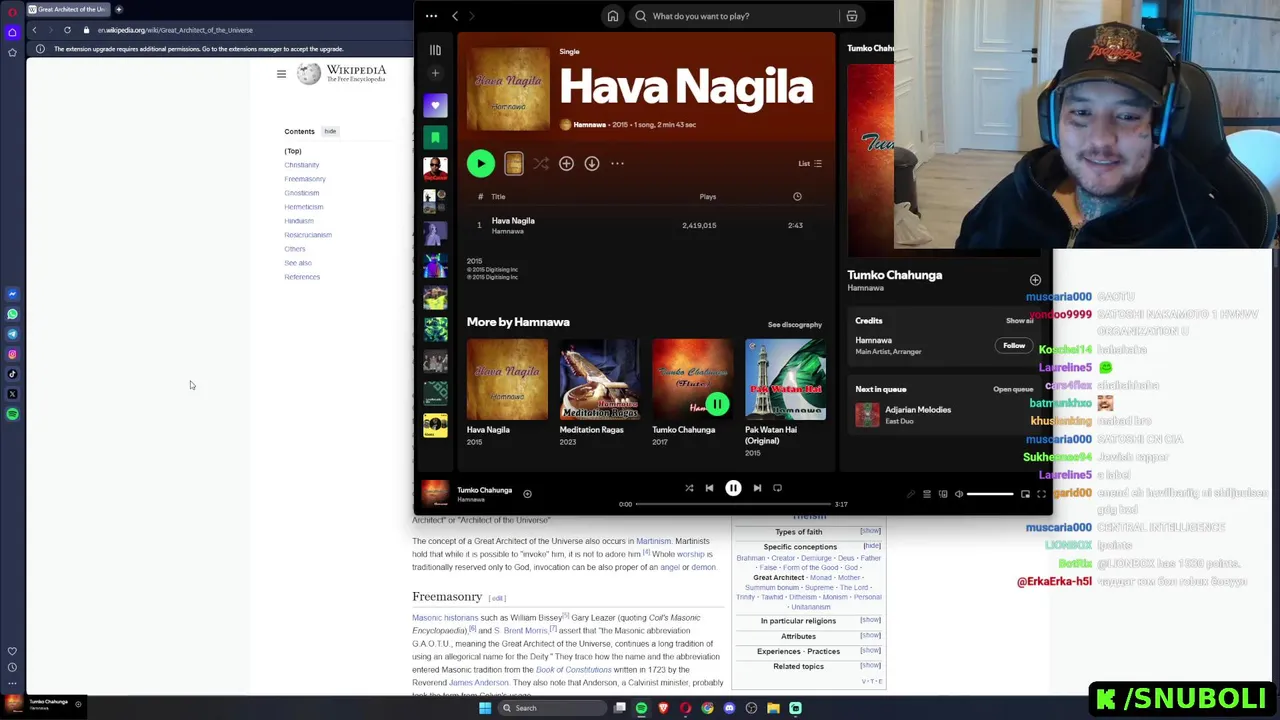The height and width of the screenshot is (720, 1280).
Task: Skip to previous track
Action: 709,488
